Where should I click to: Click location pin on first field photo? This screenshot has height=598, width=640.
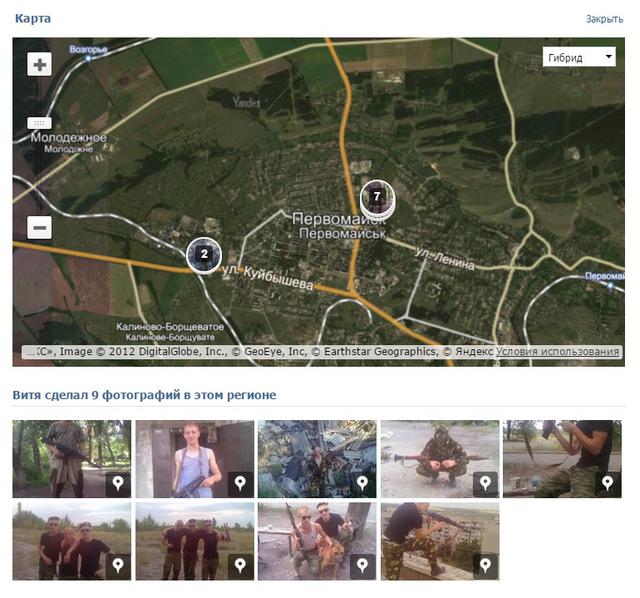(x=118, y=566)
